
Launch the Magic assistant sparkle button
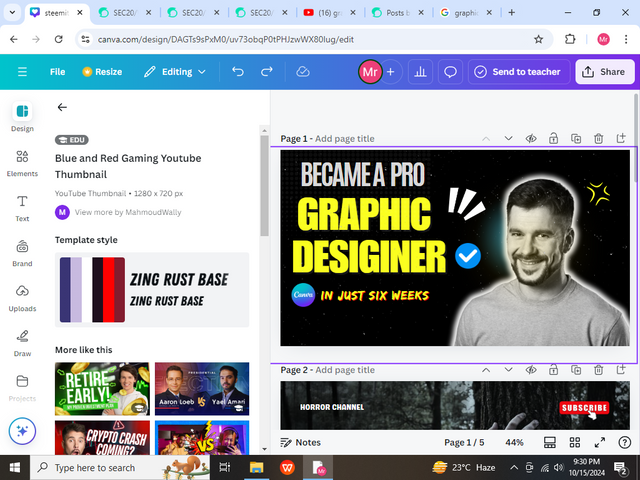pos(22,431)
